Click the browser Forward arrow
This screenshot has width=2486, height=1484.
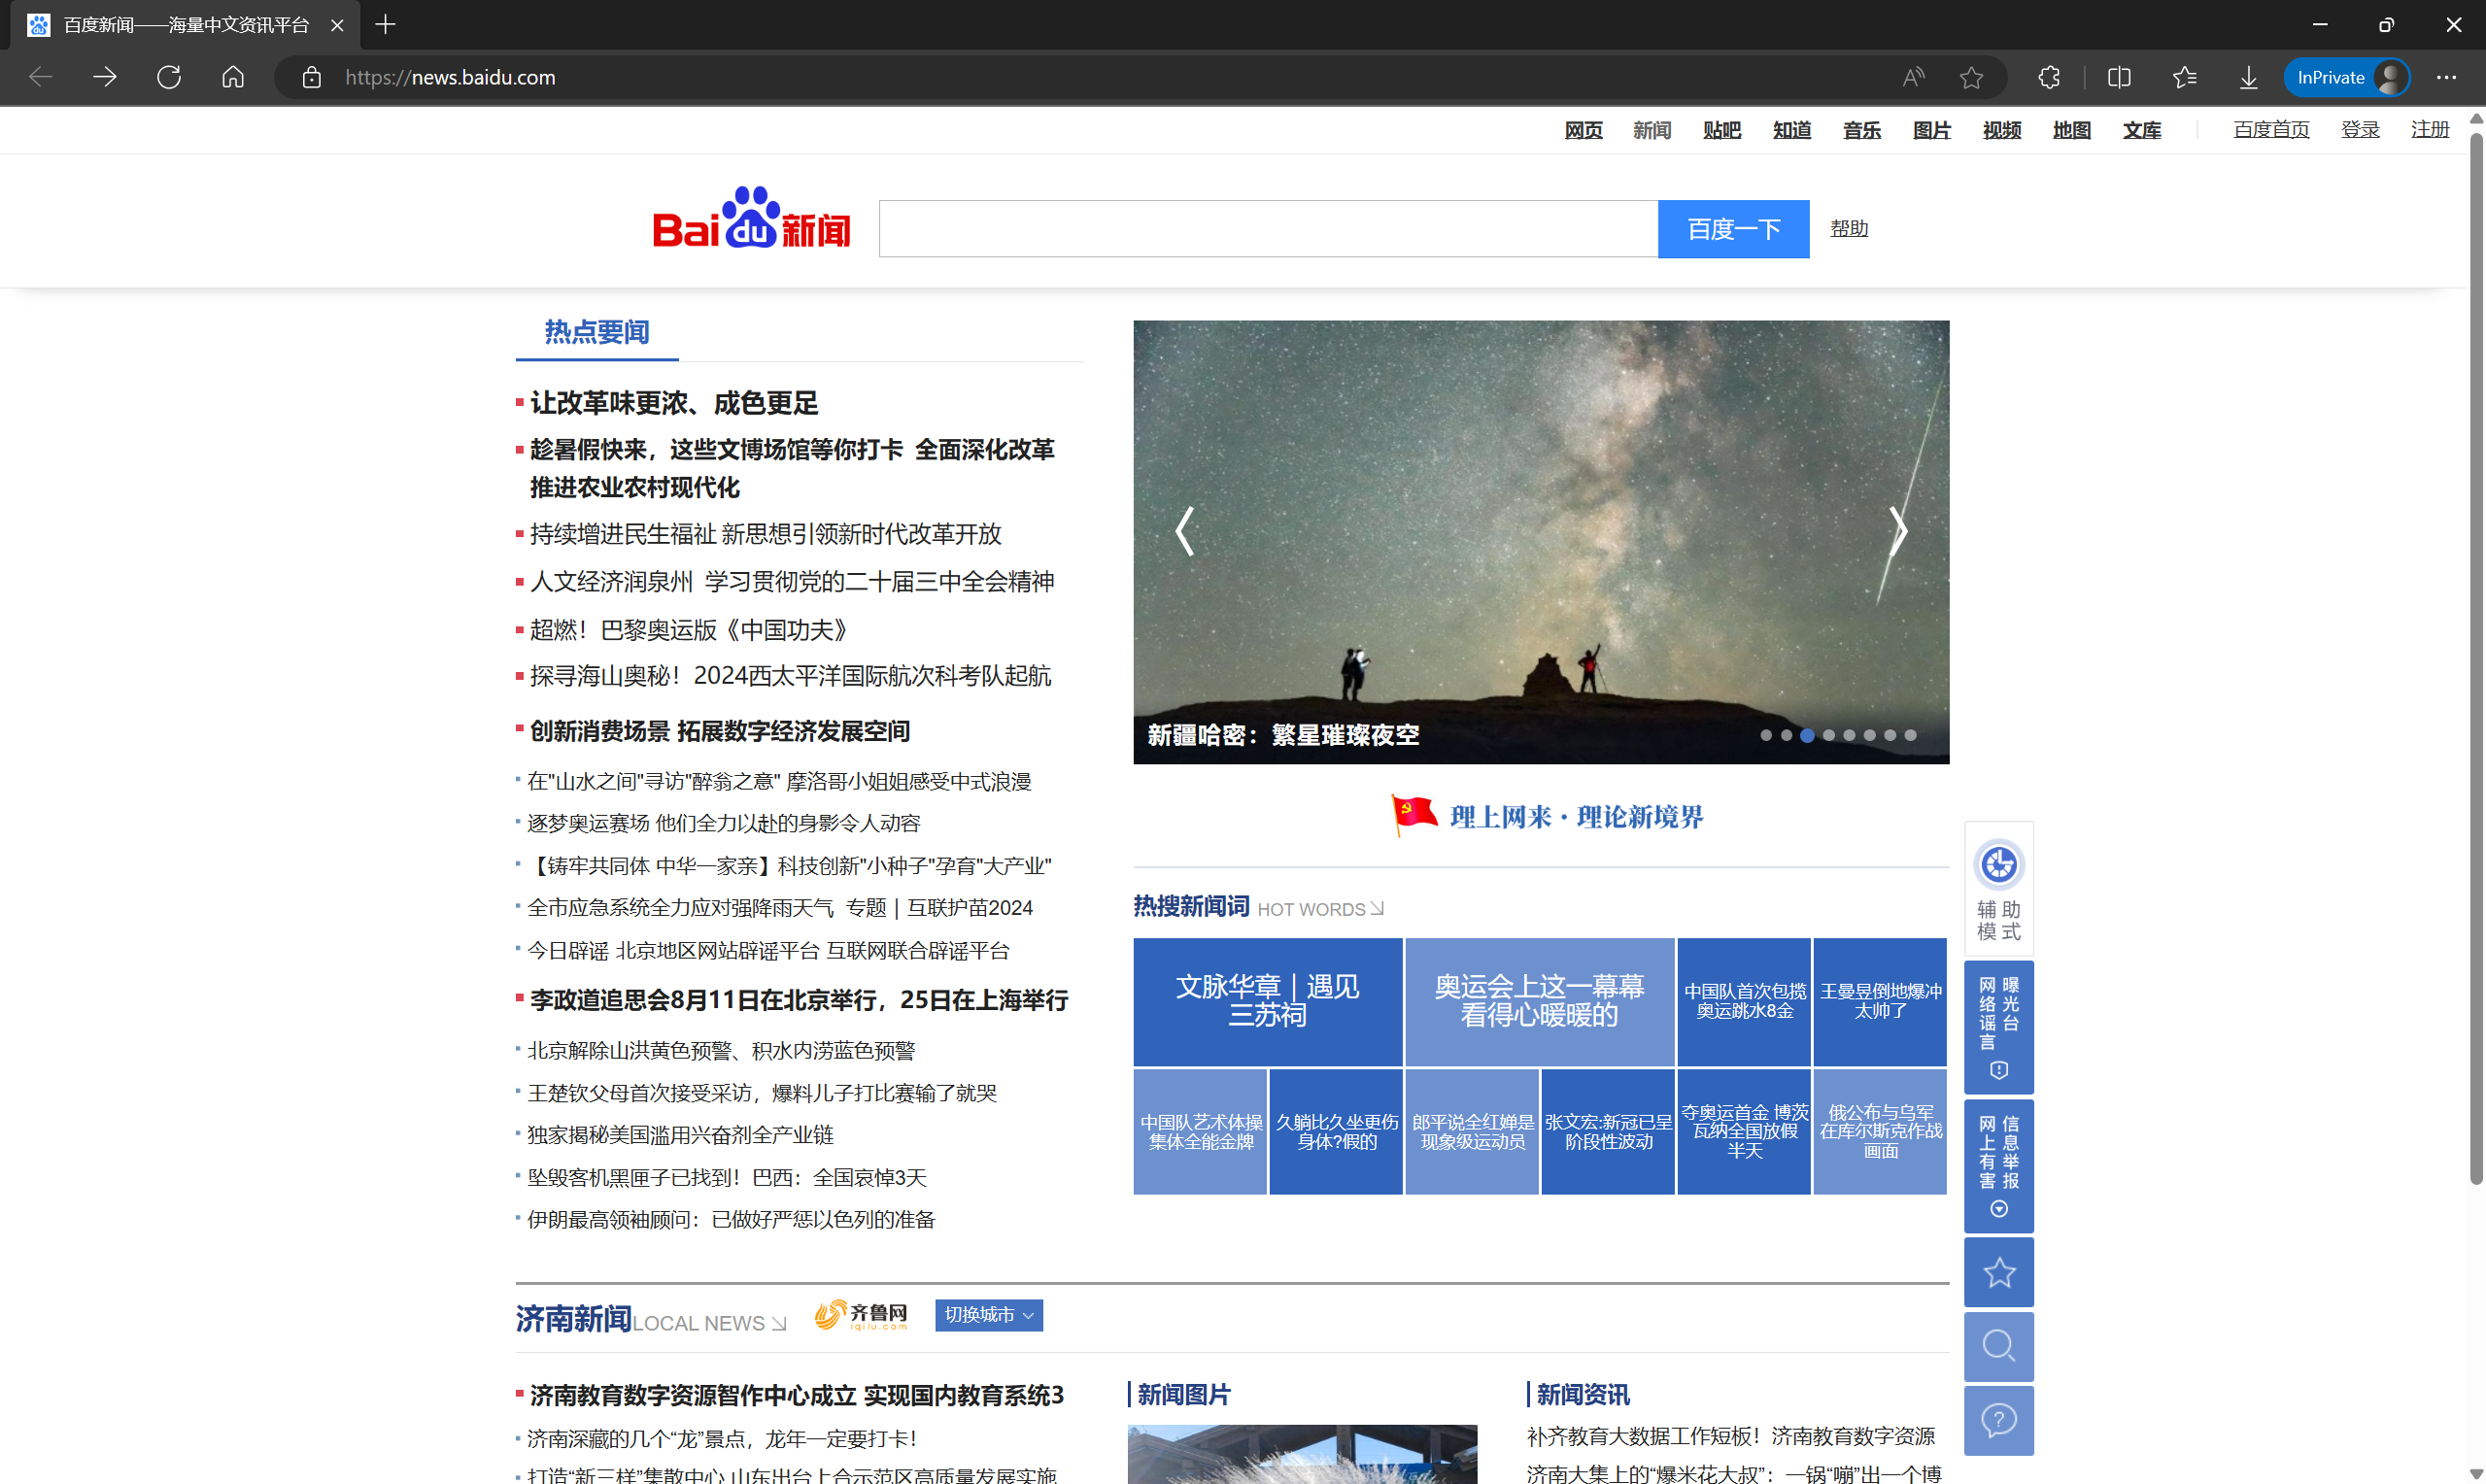[x=105, y=77]
